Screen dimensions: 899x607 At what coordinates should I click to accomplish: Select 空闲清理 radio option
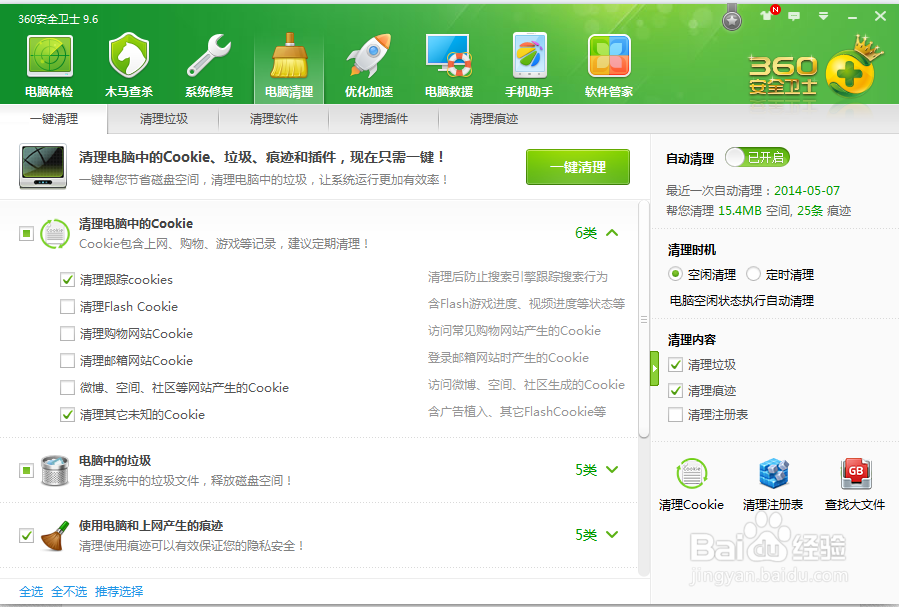coord(675,274)
